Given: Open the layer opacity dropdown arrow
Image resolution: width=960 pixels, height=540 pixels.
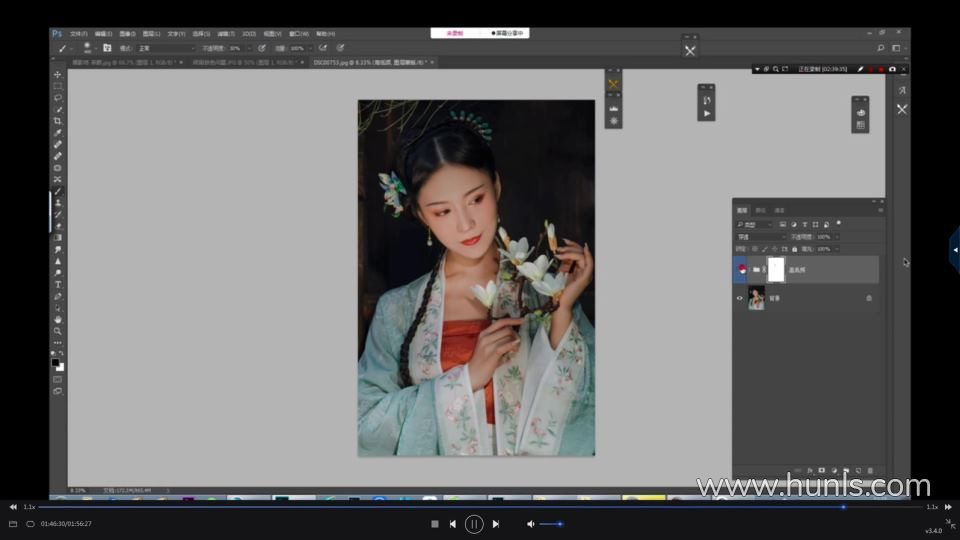Looking at the screenshot, I should point(836,237).
